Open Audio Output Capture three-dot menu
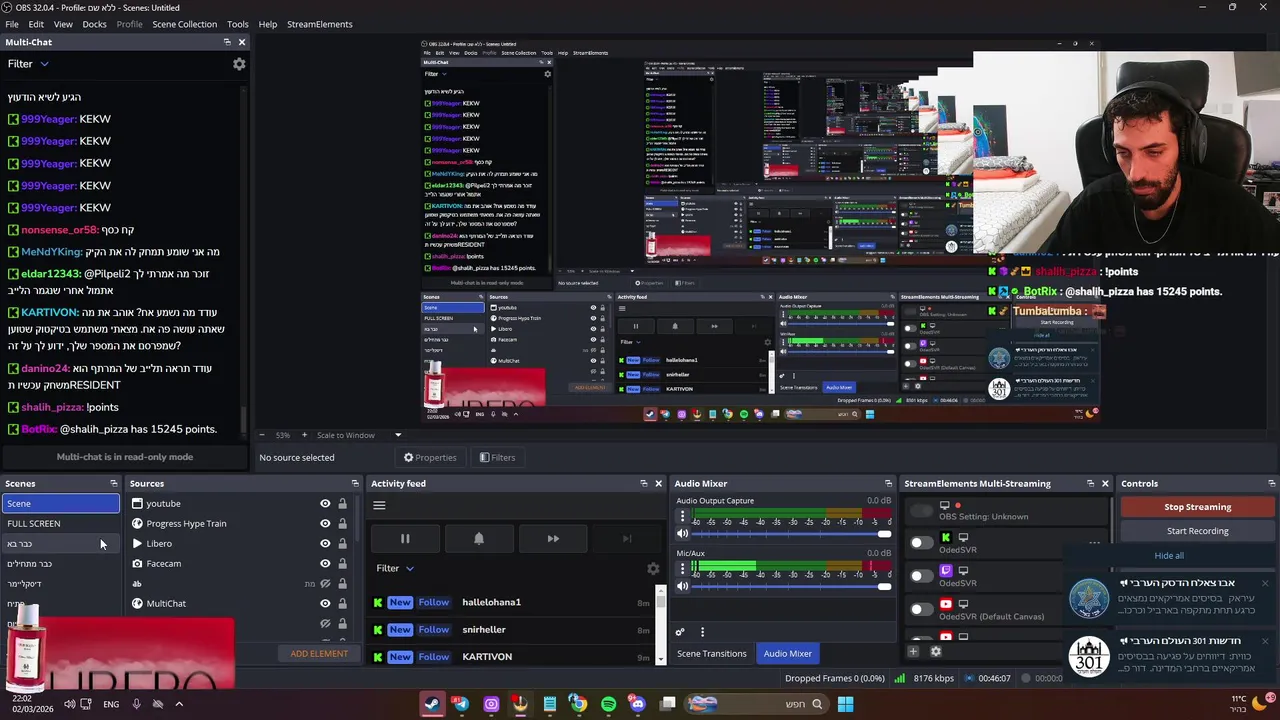 (683, 516)
